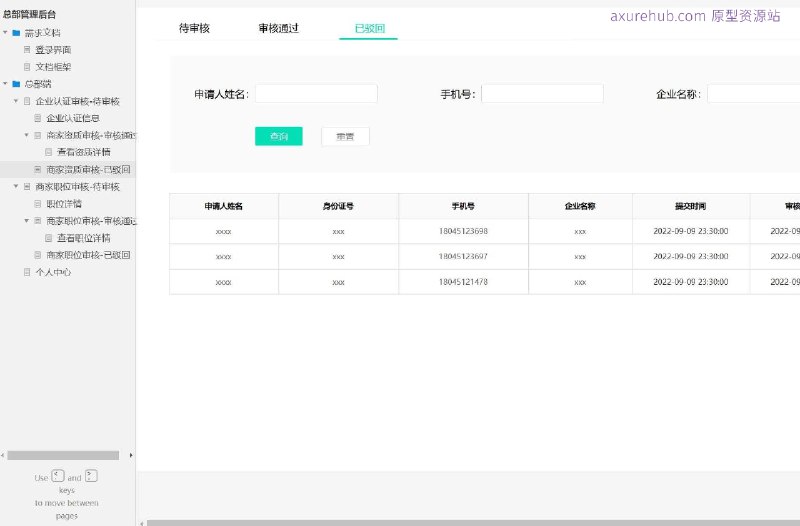Viewport: 800px width, 526px height.
Task: Click the 身份证号 column header
Action: pyautogui.click(x=338, y=206)
